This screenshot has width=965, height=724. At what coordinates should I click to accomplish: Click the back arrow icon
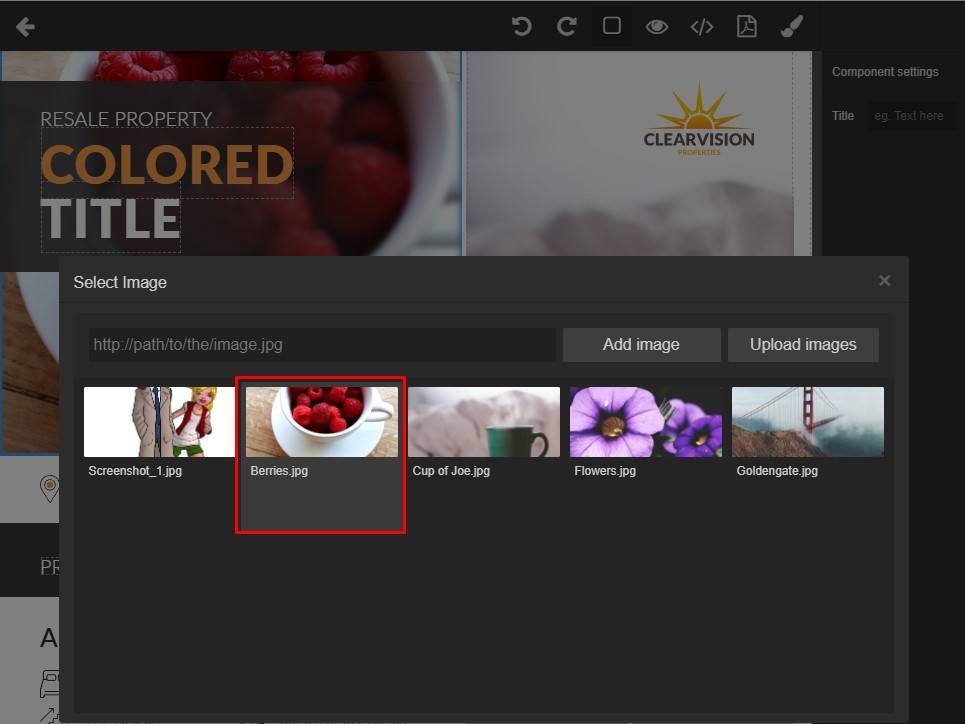click(26, 27)
